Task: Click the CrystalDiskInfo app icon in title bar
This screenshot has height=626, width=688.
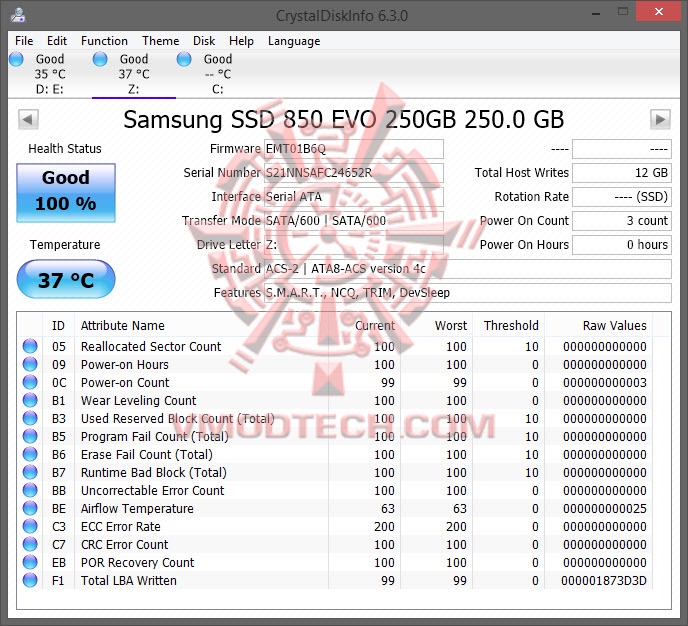Action: 18,14
